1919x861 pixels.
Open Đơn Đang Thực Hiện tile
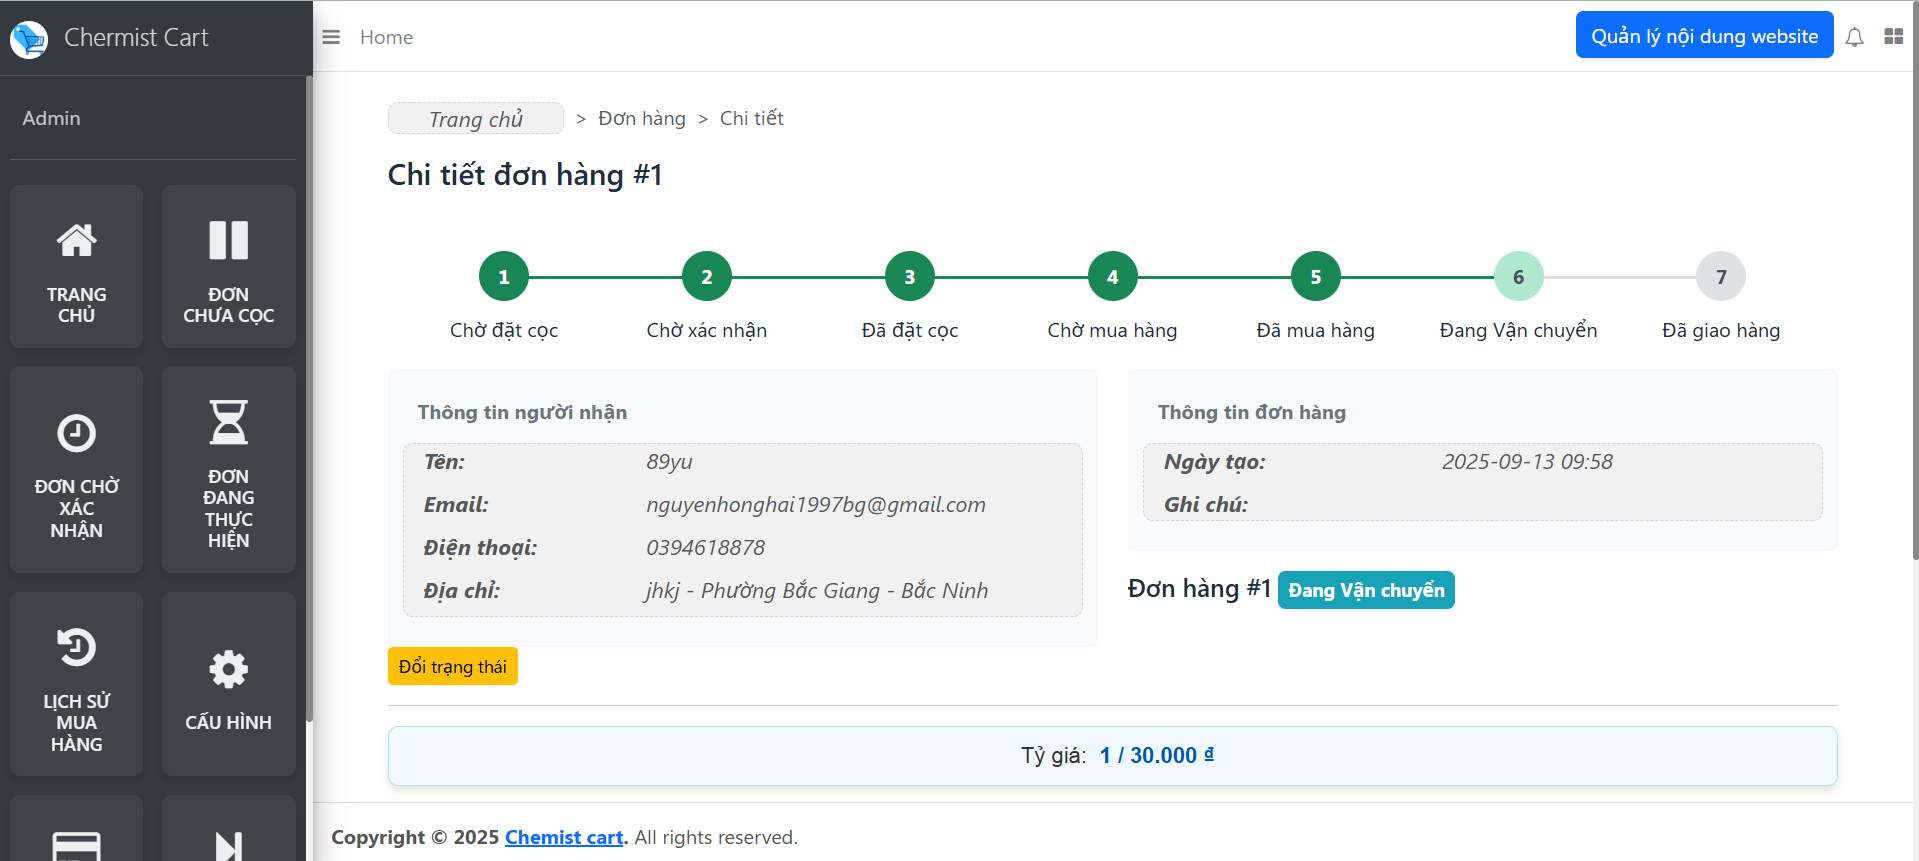coord(228,469)
